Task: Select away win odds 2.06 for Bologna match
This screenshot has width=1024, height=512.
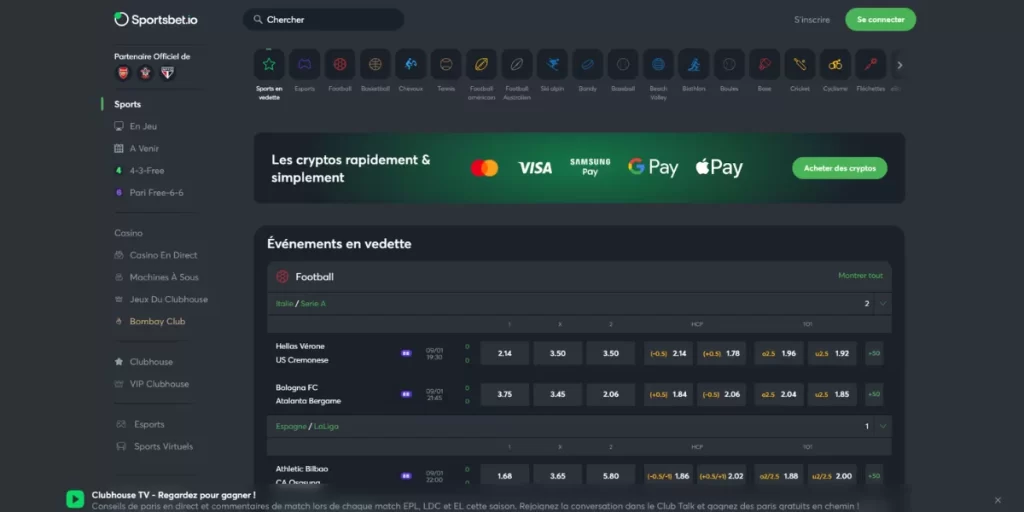Action: [611, 394]
